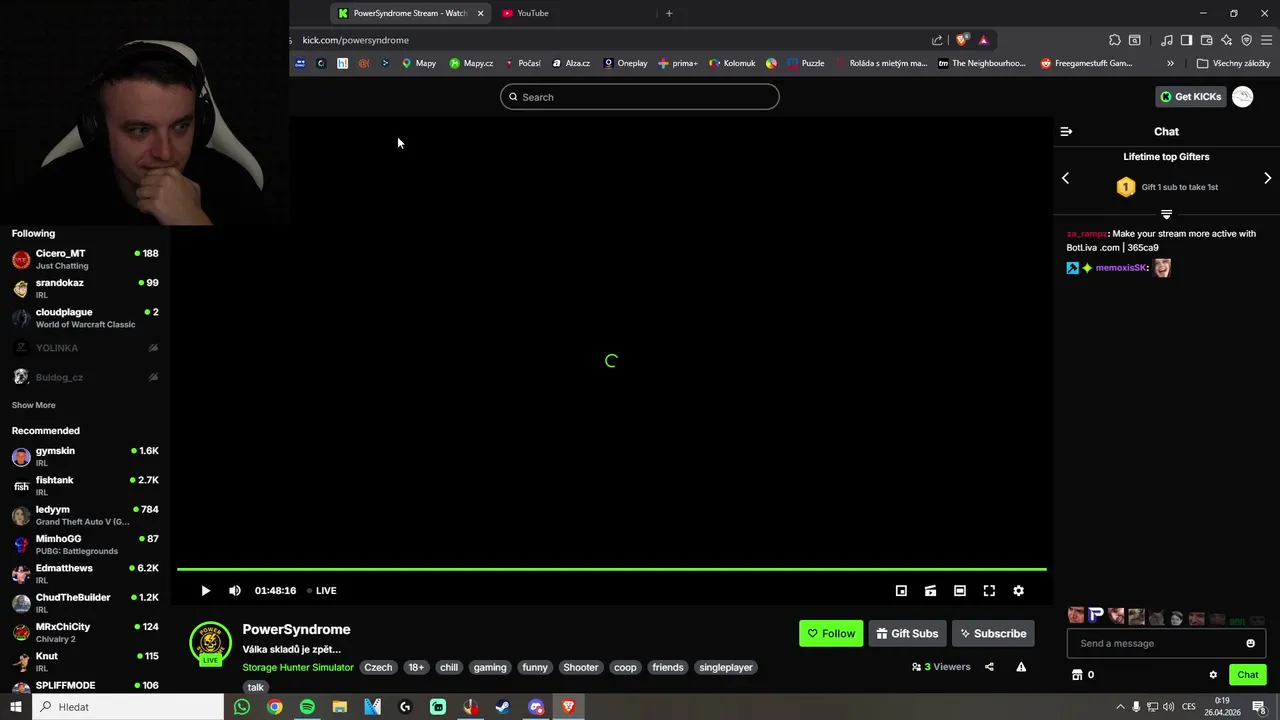Open fishtank recommended channel
This screenshot has height=720, width=1280.
[85, 486]
